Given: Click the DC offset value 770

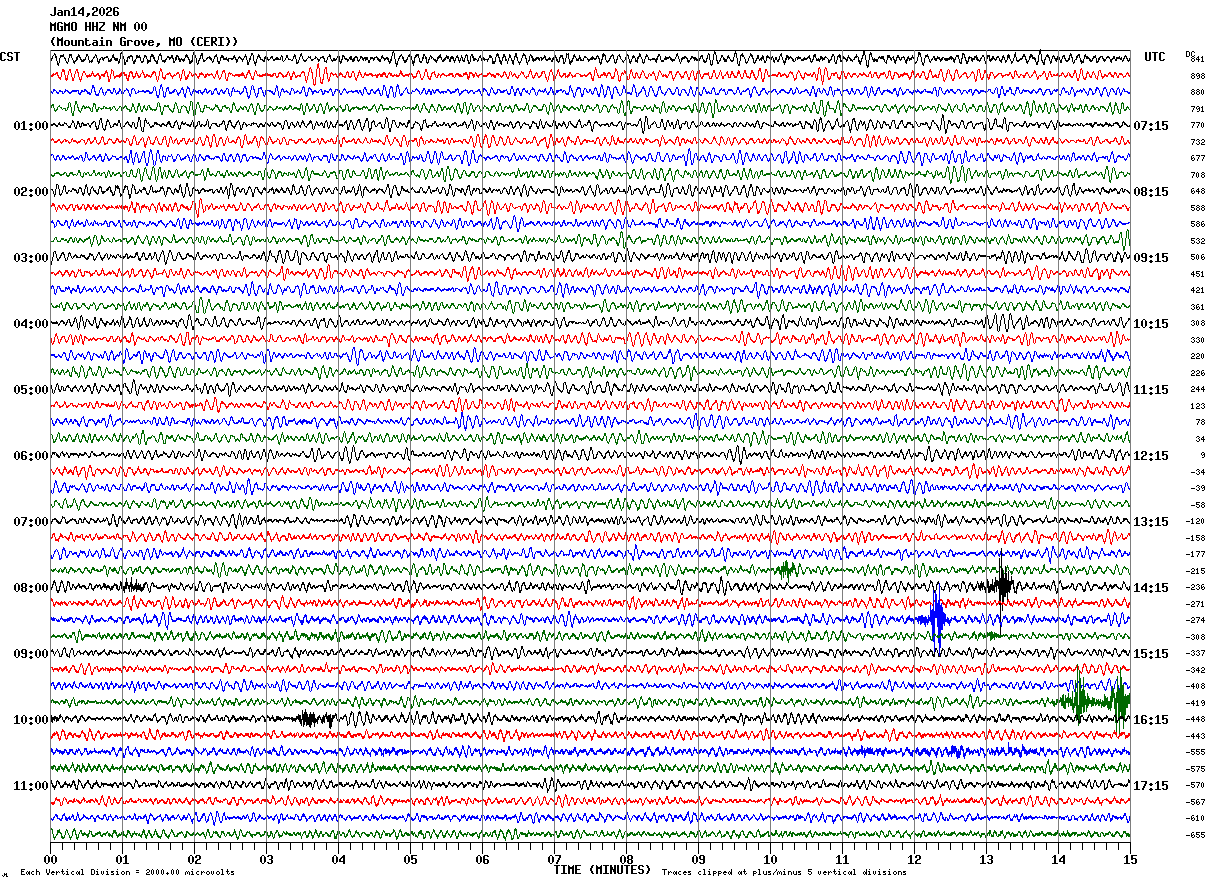Looking at the screenshot, I should tap(1197, 126).
